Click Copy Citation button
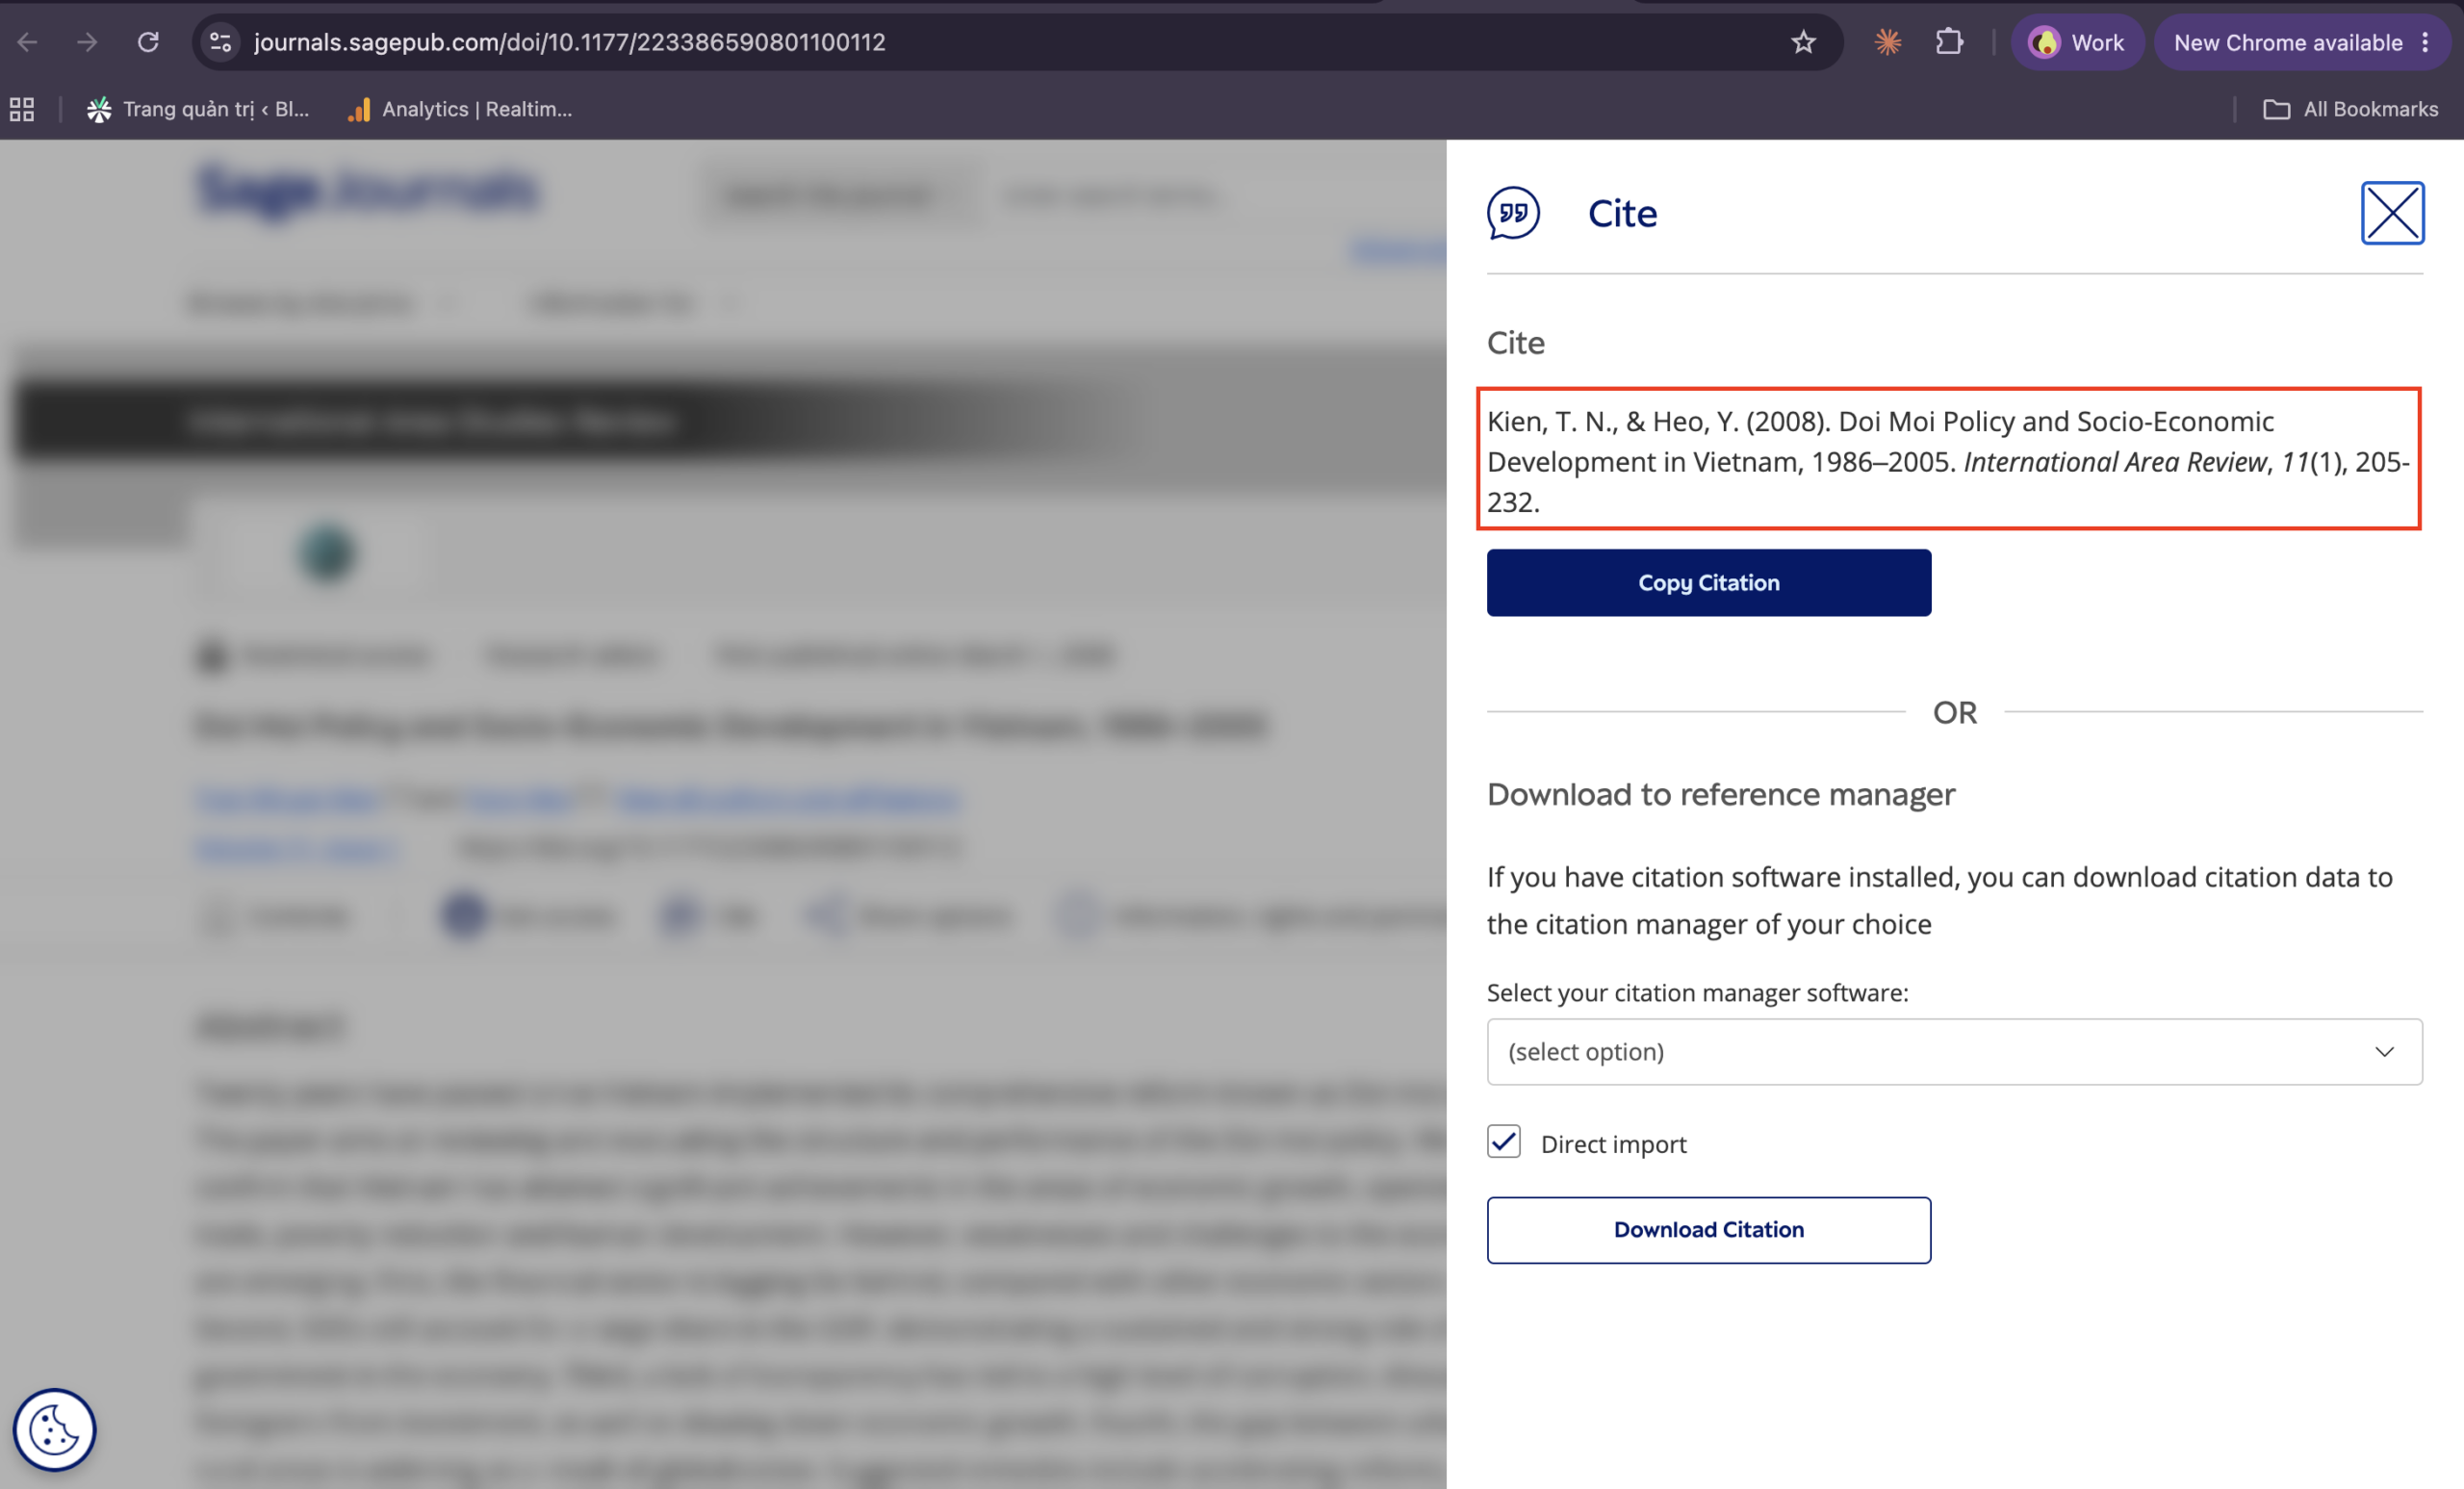The image size is (2464, 1489). point(1708,583)
